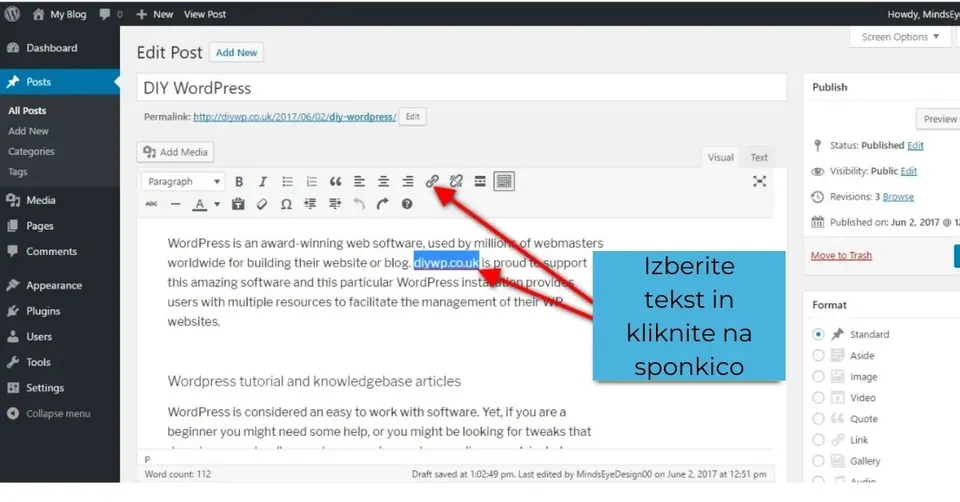This screenshot has width=960, height=502.
Task: Select the Link post format
Action: (x=818, y=440)
